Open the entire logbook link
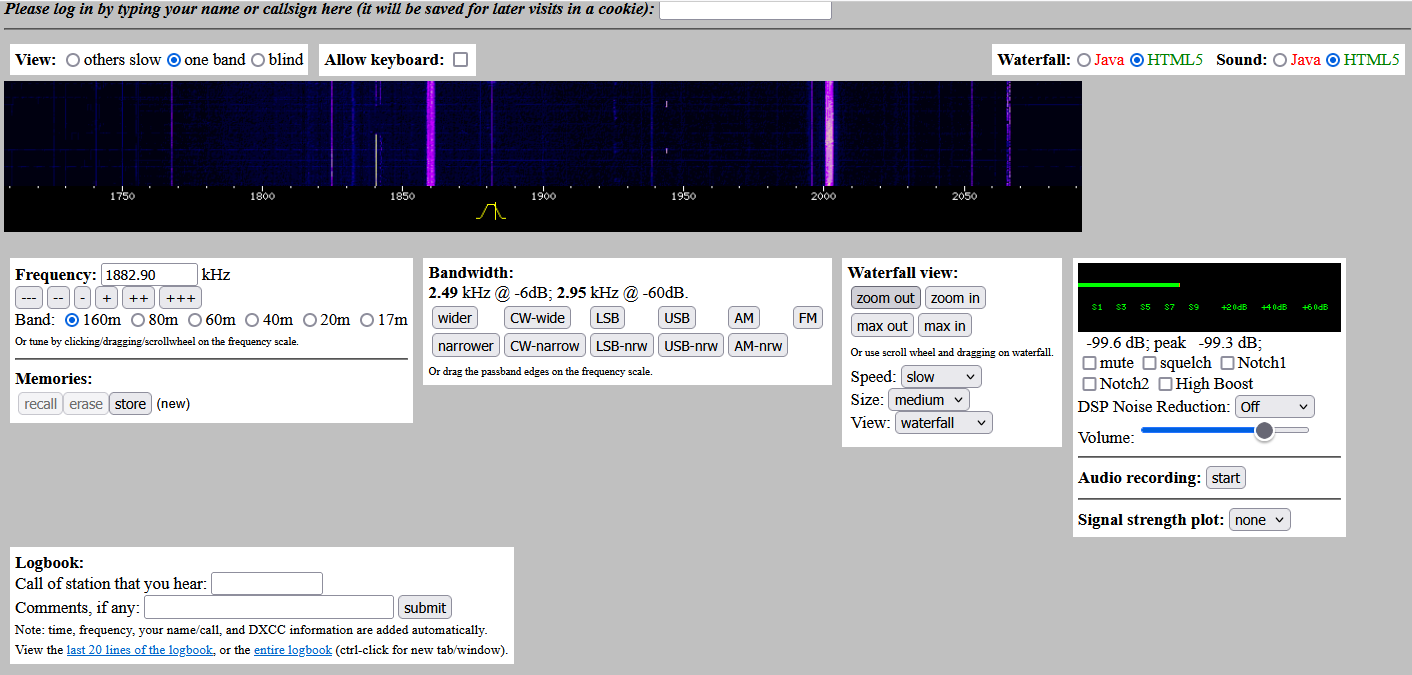The height and width of the screenshot is (675, 1412). [x=292, y=650]
